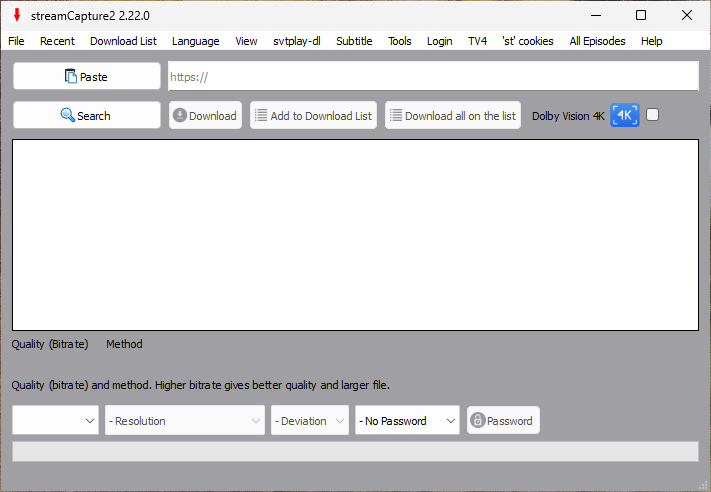This screenshot has width=711, height=492.
Task: Click the Download button
Action: [x=205, y=115]
